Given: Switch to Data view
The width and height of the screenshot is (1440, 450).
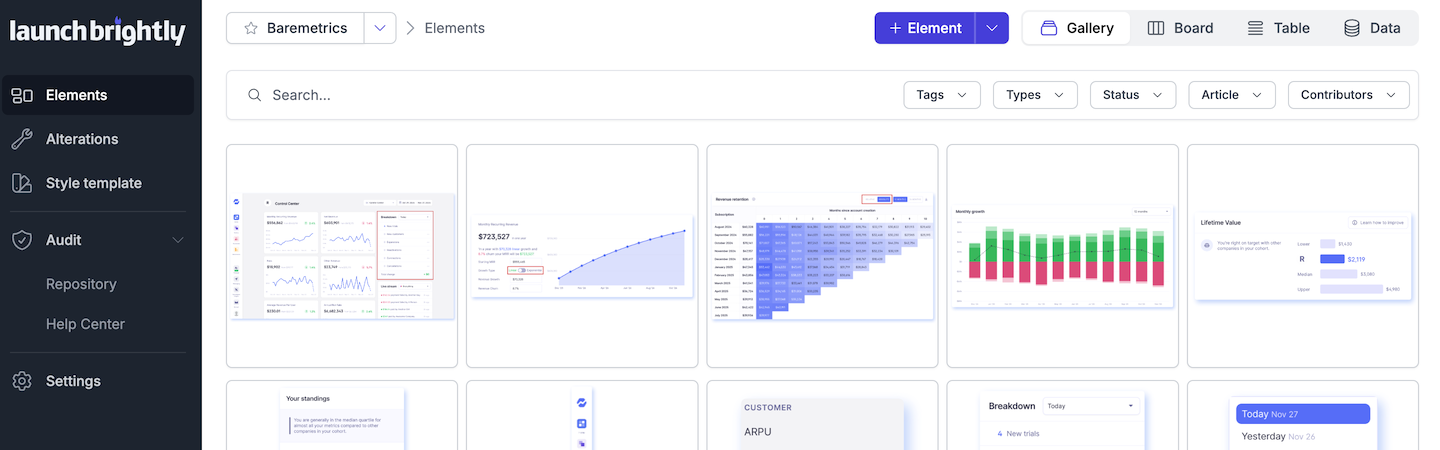Looking at the screenshot, I should pos(1371,28).
